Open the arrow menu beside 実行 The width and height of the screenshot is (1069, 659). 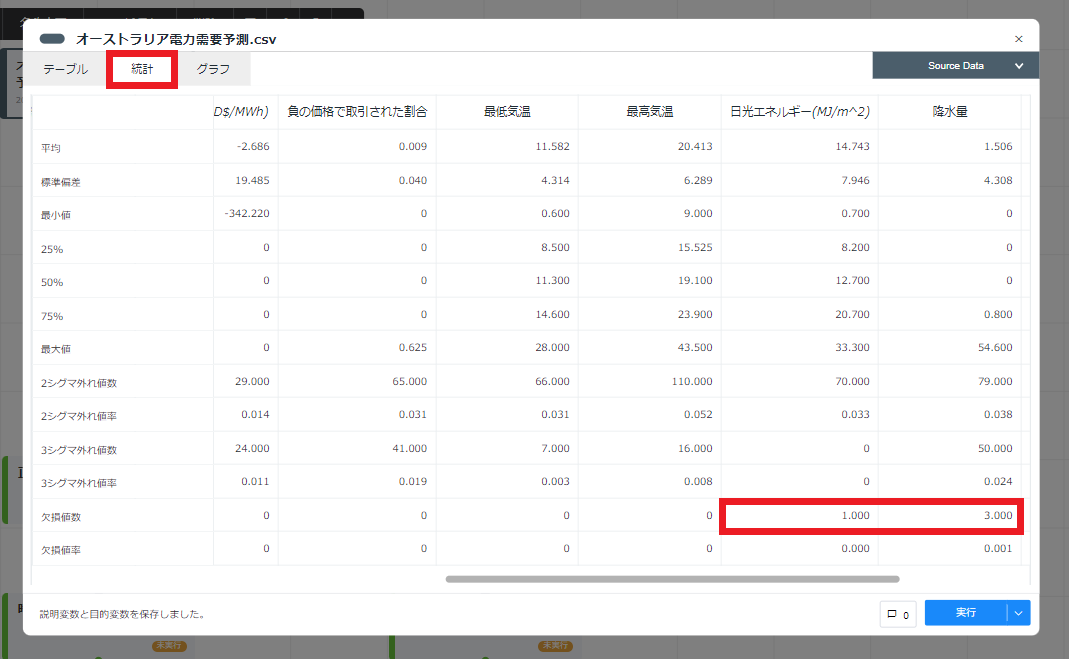1018,613
